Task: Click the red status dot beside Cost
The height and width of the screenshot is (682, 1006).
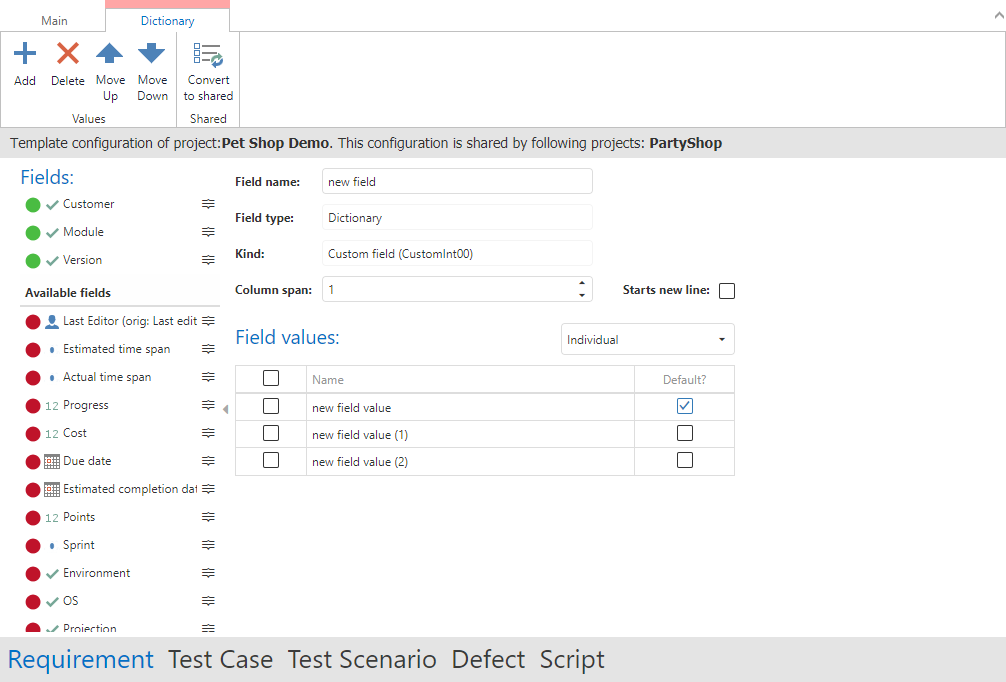Action: click(x=33, y=434)
